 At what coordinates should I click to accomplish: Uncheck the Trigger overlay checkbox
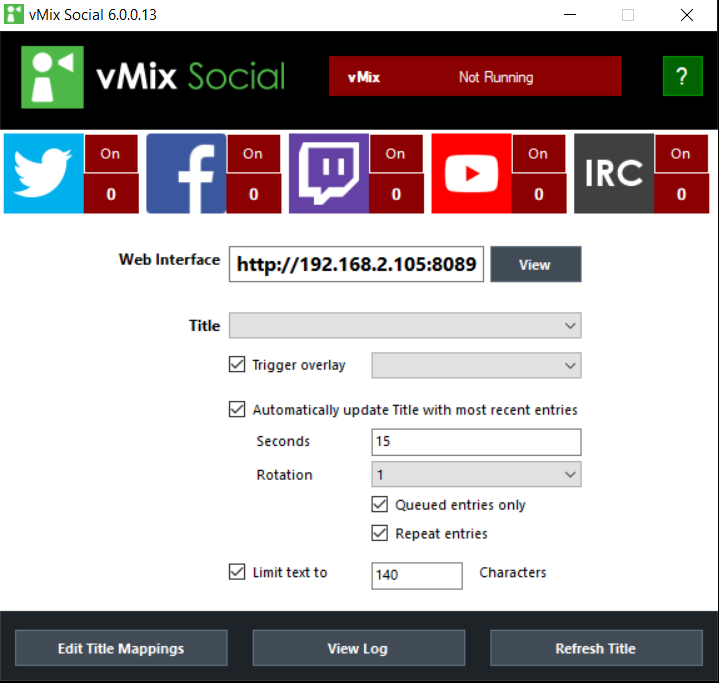pos(237,365)
